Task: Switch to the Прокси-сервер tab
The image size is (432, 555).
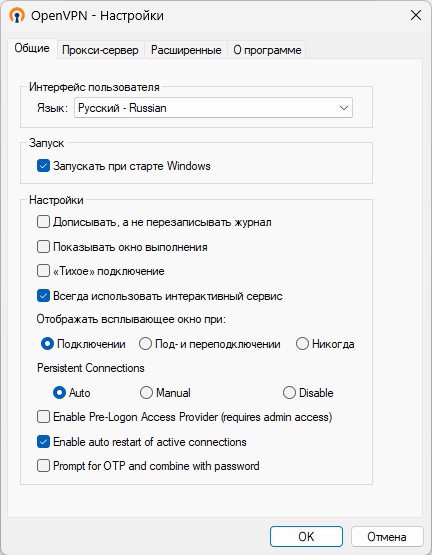Action: click(100, 50)
